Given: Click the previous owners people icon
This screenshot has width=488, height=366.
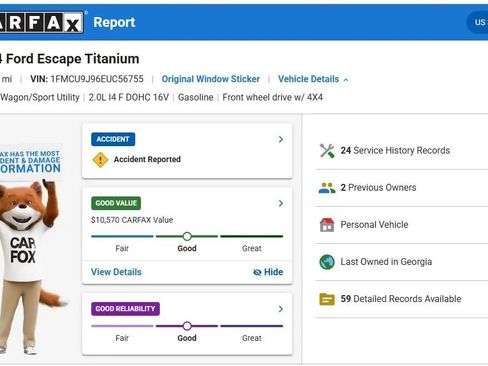Looking at the screenshot, I should coord(327,188).
